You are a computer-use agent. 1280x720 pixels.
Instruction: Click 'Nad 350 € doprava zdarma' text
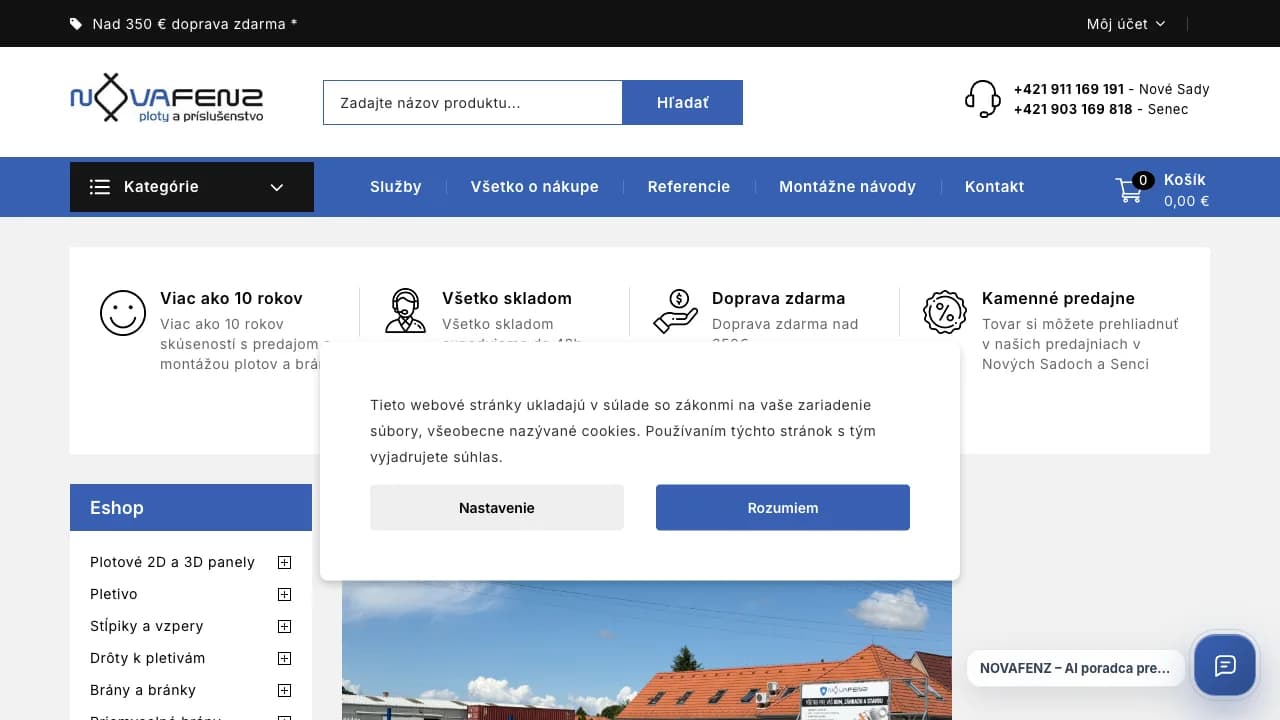point(195,24)
